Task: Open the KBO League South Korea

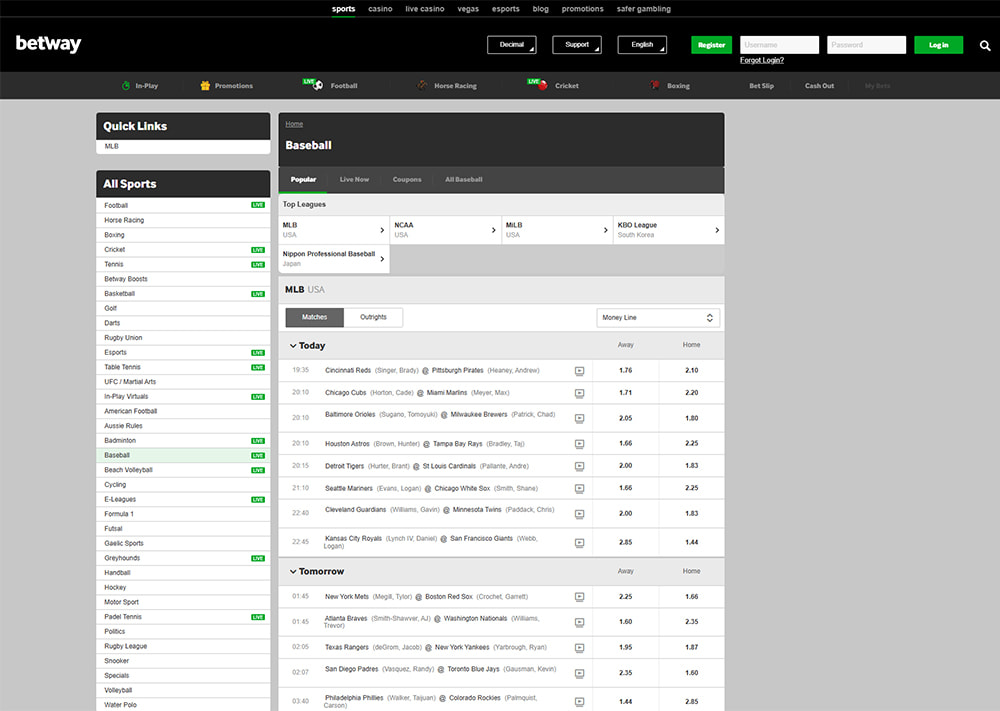Action: coord(668,230)
